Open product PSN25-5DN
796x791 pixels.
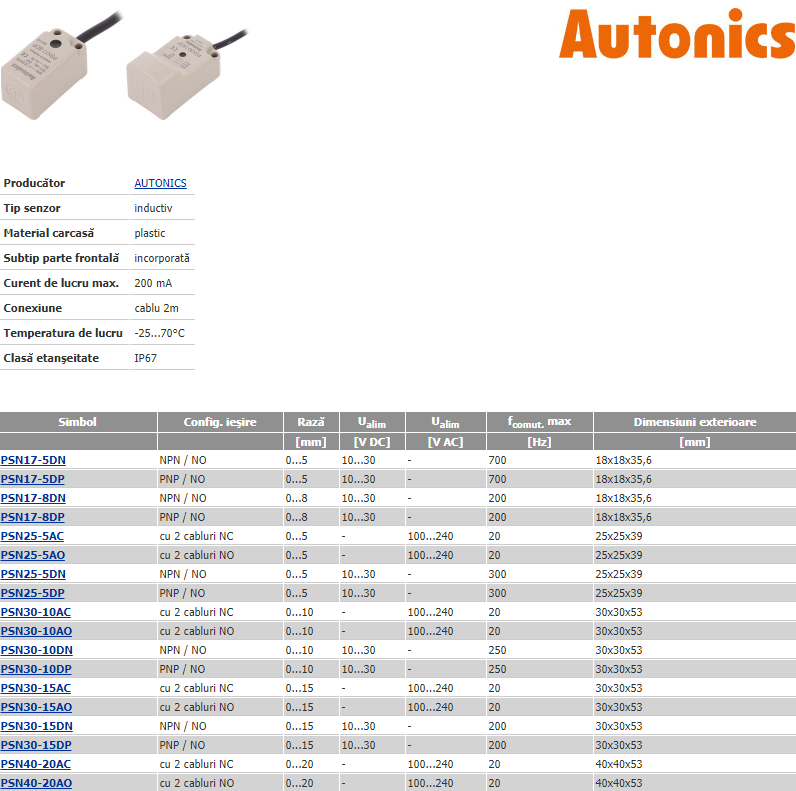33,574
